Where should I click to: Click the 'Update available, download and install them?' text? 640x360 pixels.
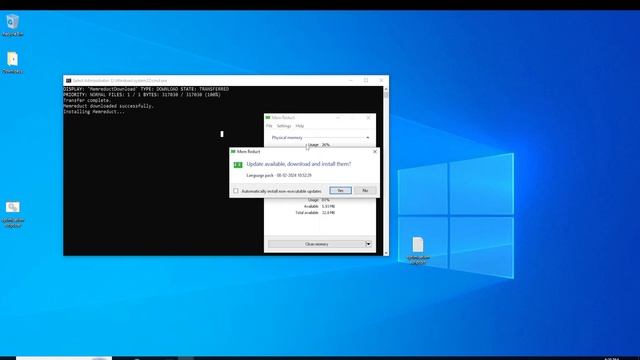[299, 164]
